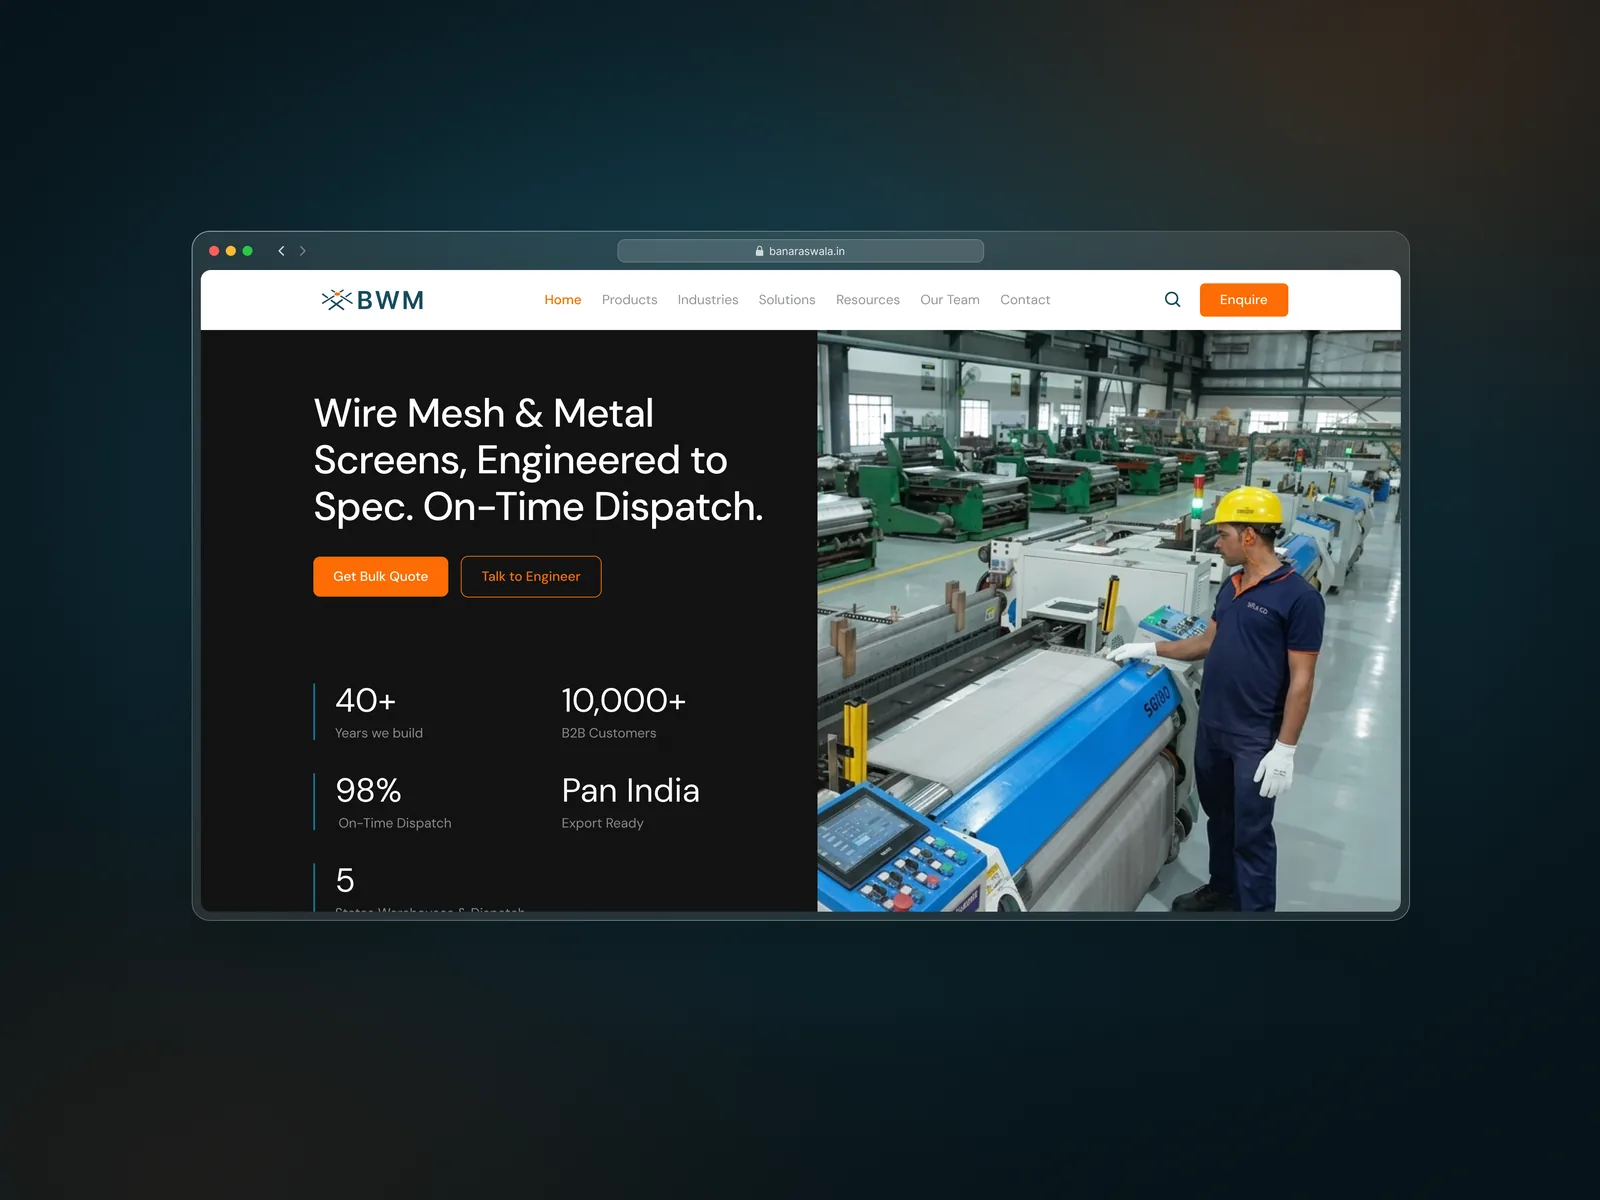Select the Home navigation item
Viewport: 1600px width, 1200px height.
(563, 300)
